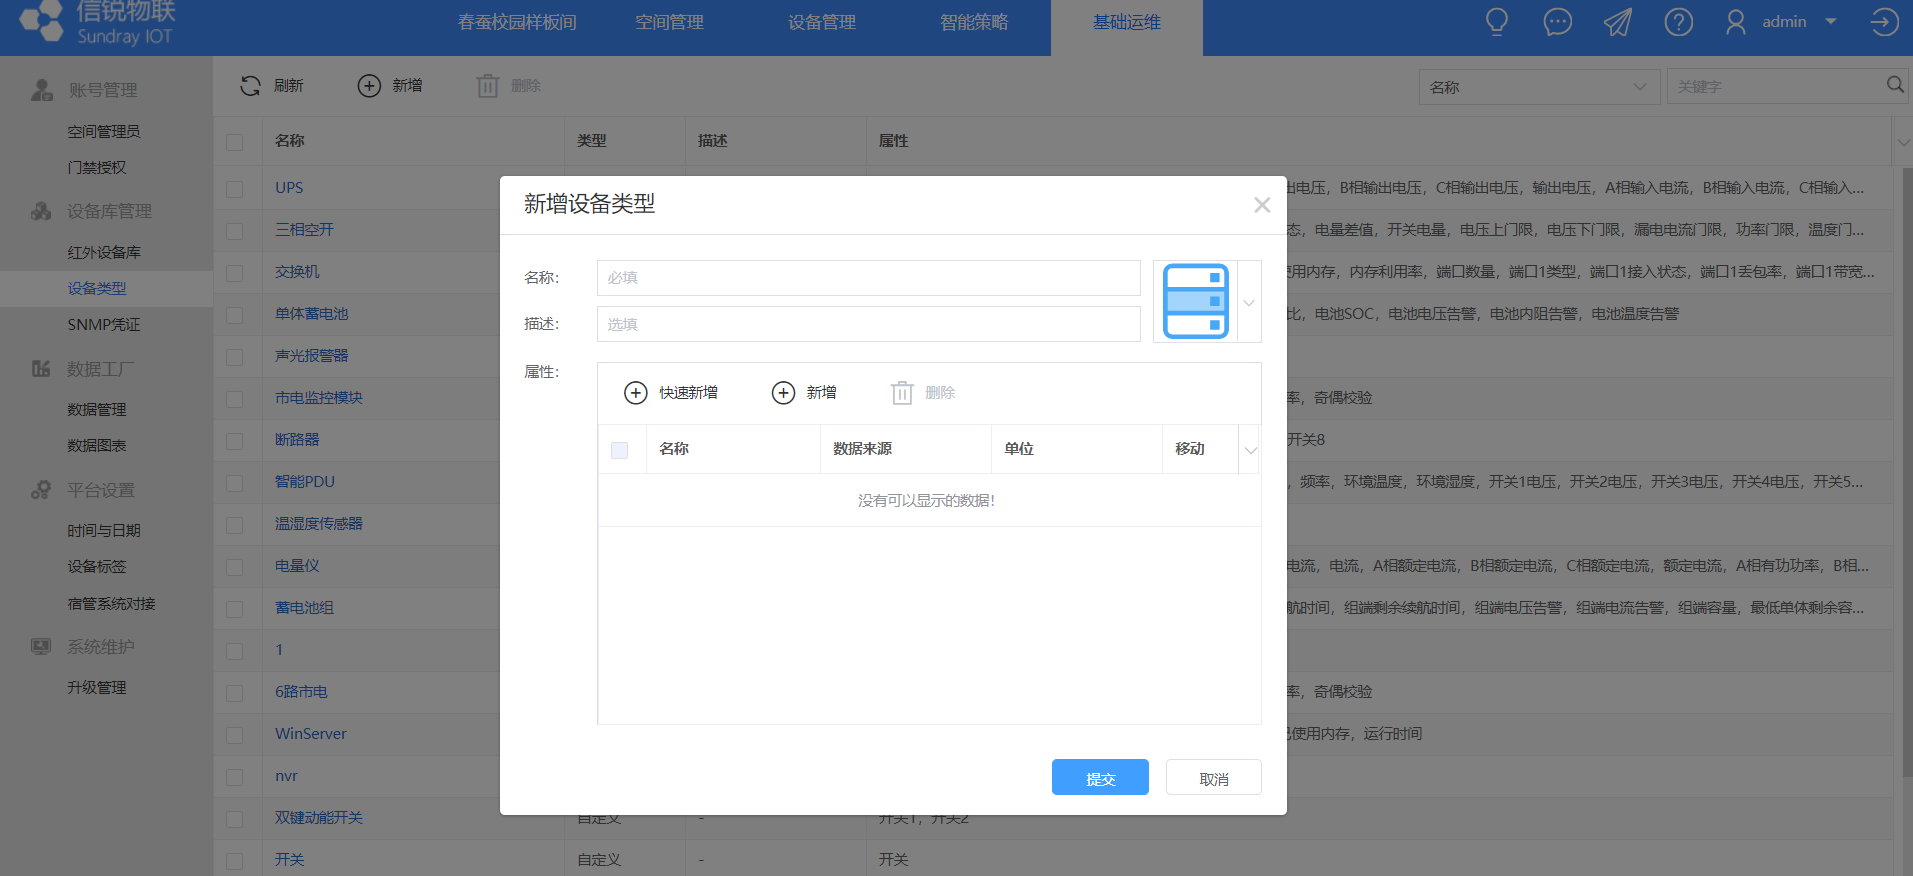Click the server device type icon

(x=1196, y=301)
